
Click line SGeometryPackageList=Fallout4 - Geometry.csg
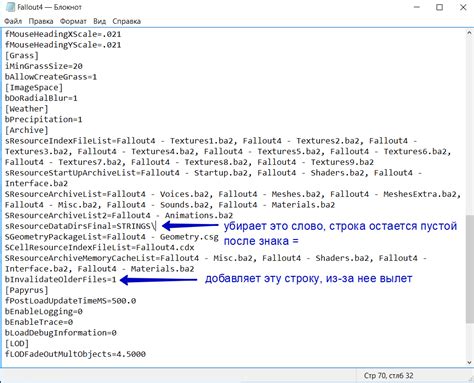click(x=112, y=237)
